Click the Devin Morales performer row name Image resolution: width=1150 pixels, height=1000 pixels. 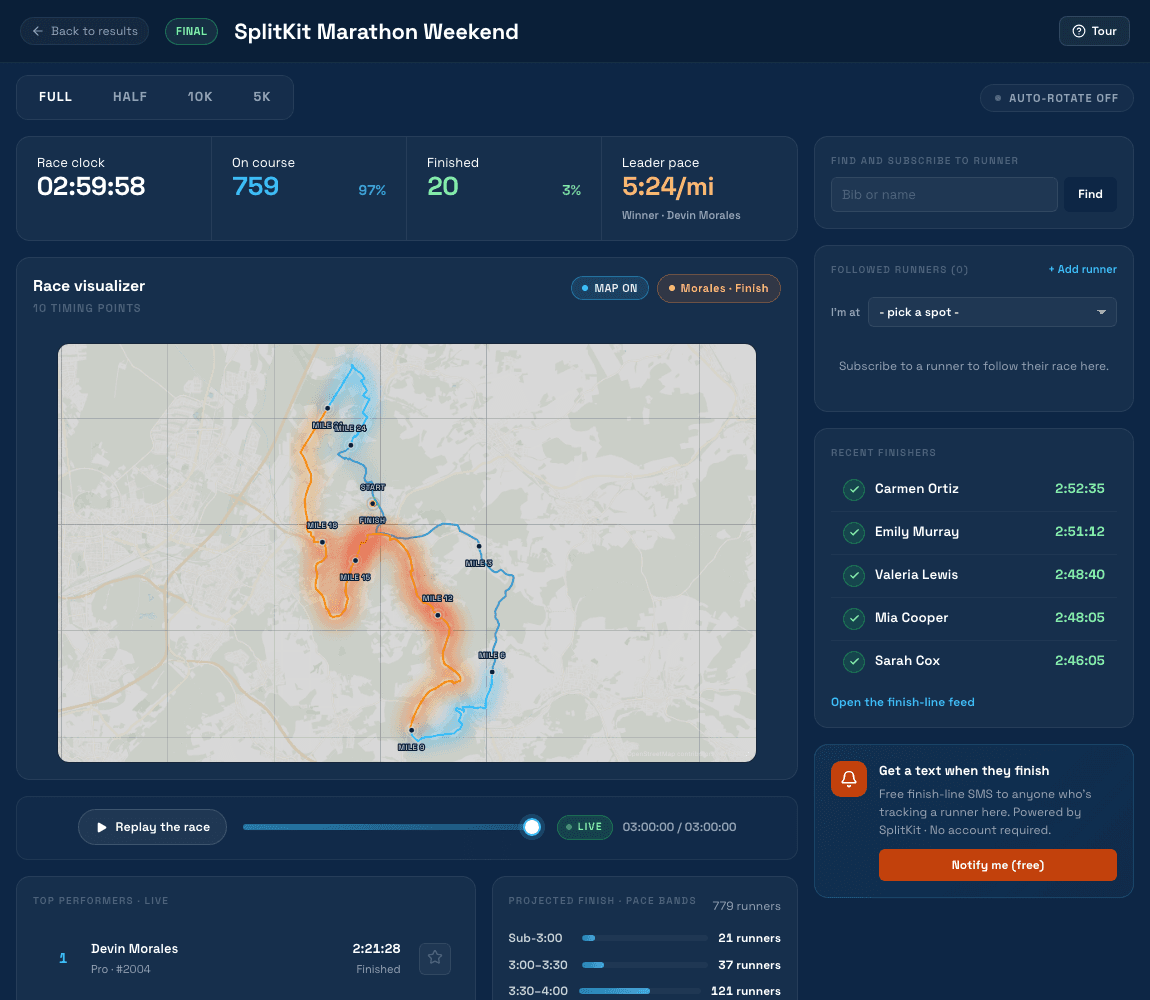click(x=134, y=949)
